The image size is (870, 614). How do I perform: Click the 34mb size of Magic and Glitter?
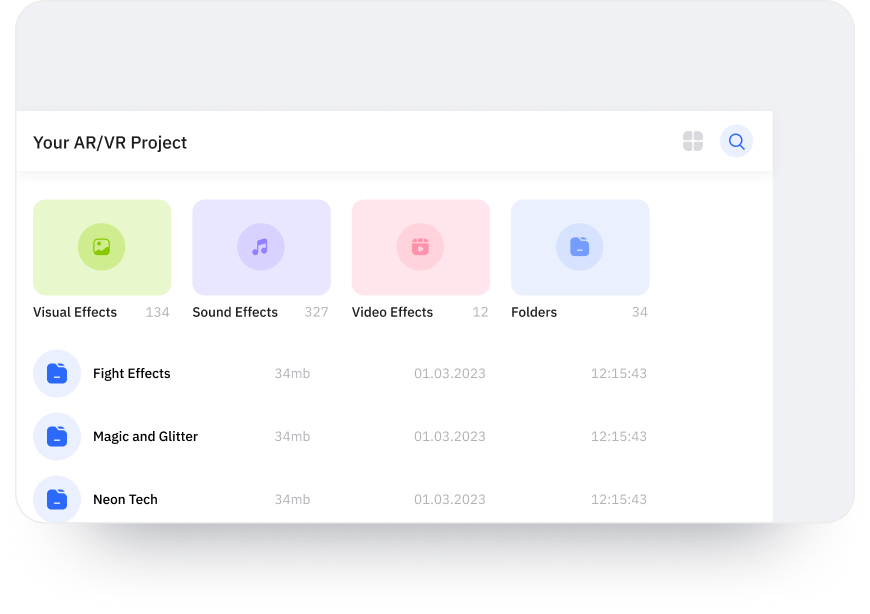pos(292,437)
